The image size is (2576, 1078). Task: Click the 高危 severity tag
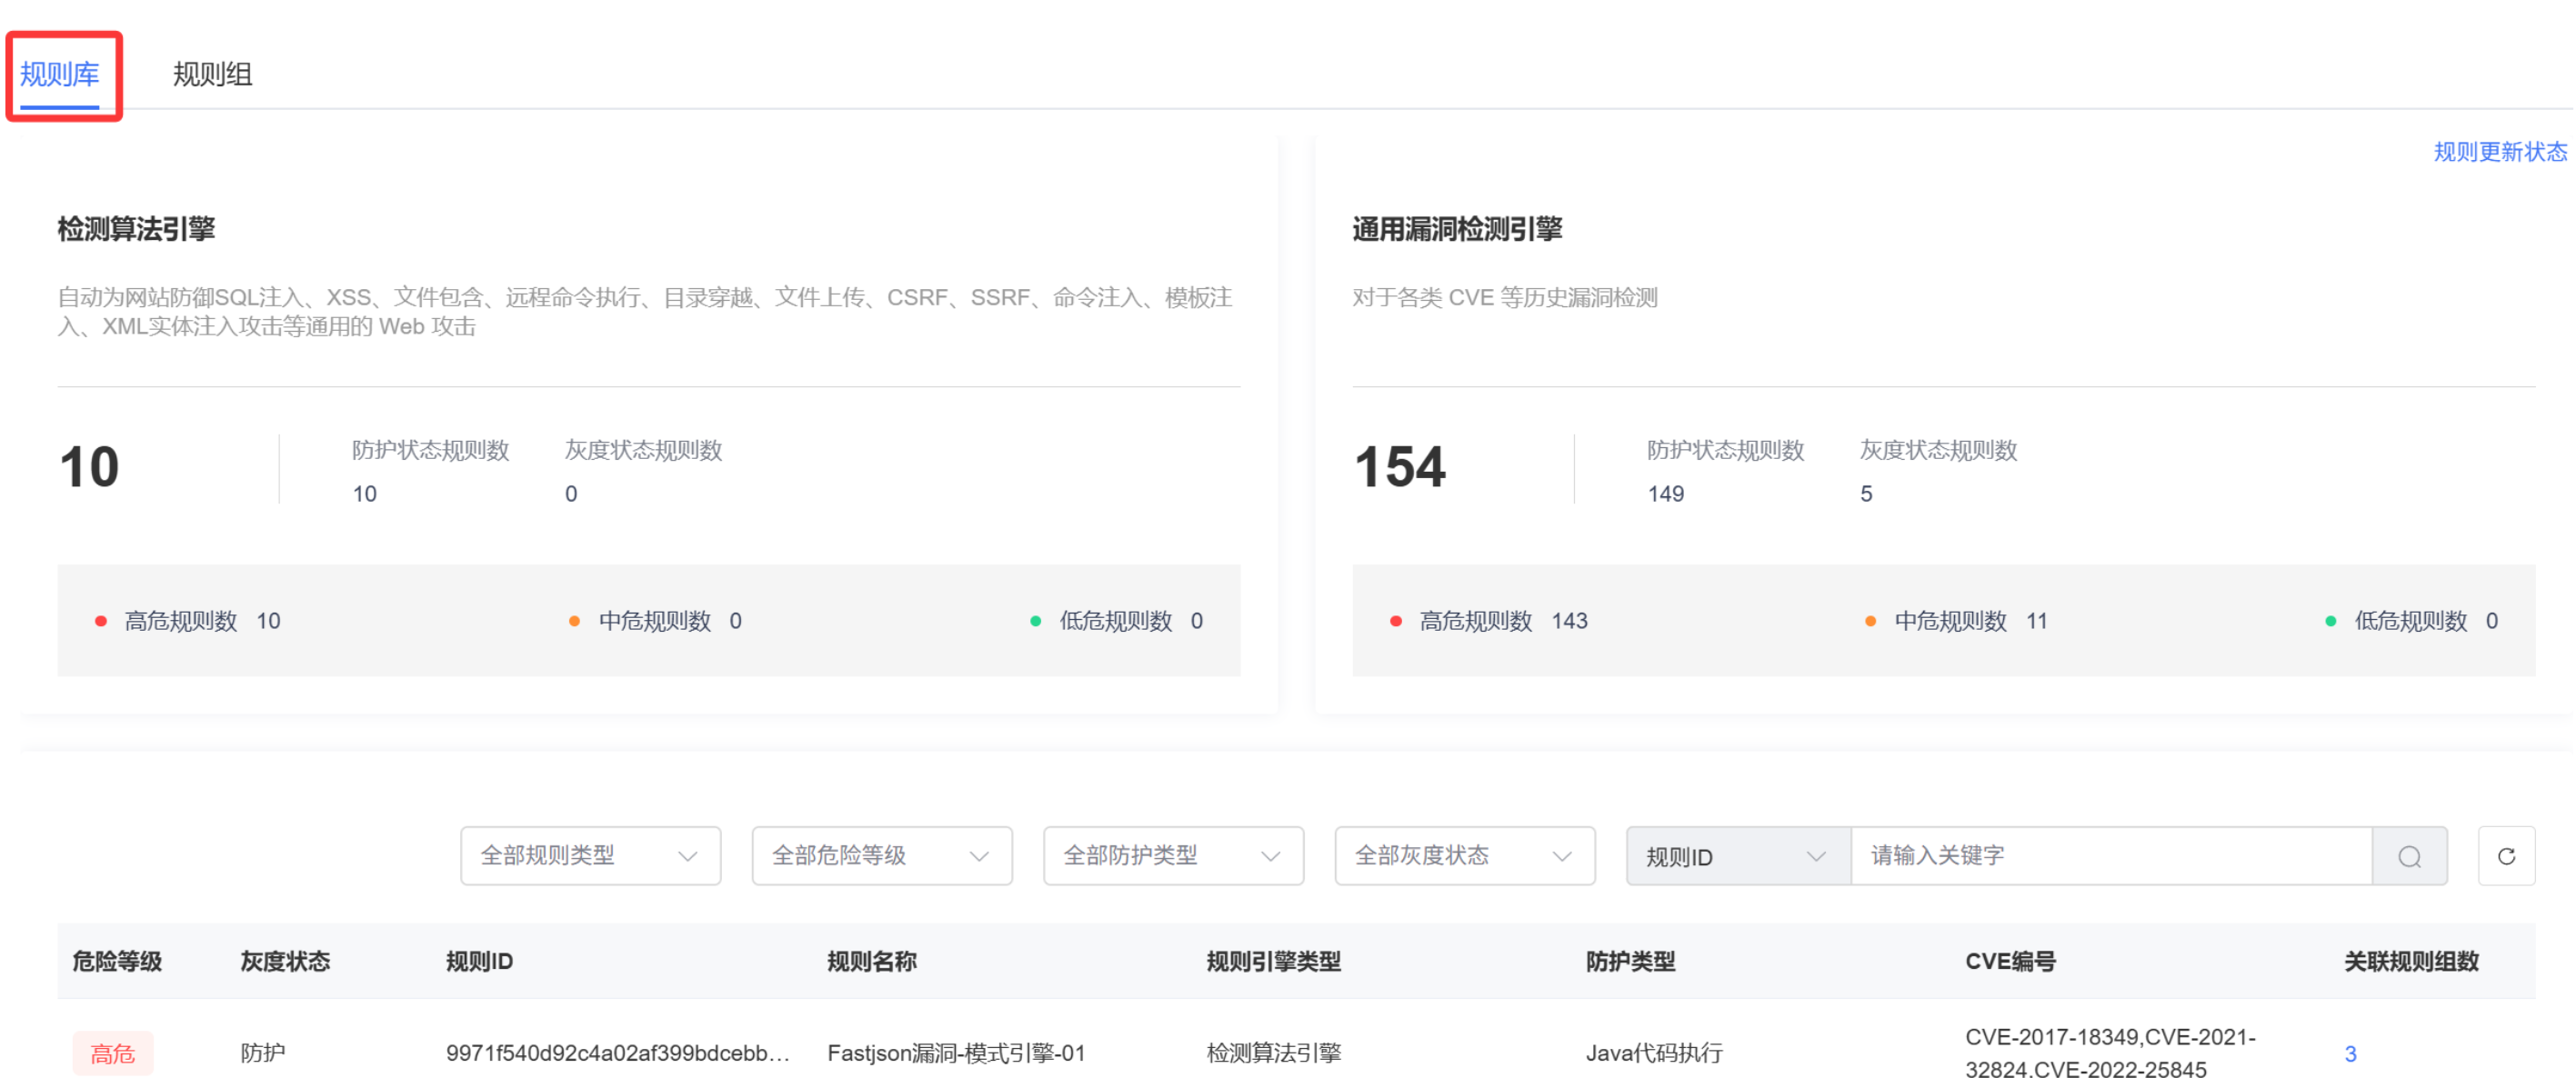pyautogui.click(x=113, y=1053)
